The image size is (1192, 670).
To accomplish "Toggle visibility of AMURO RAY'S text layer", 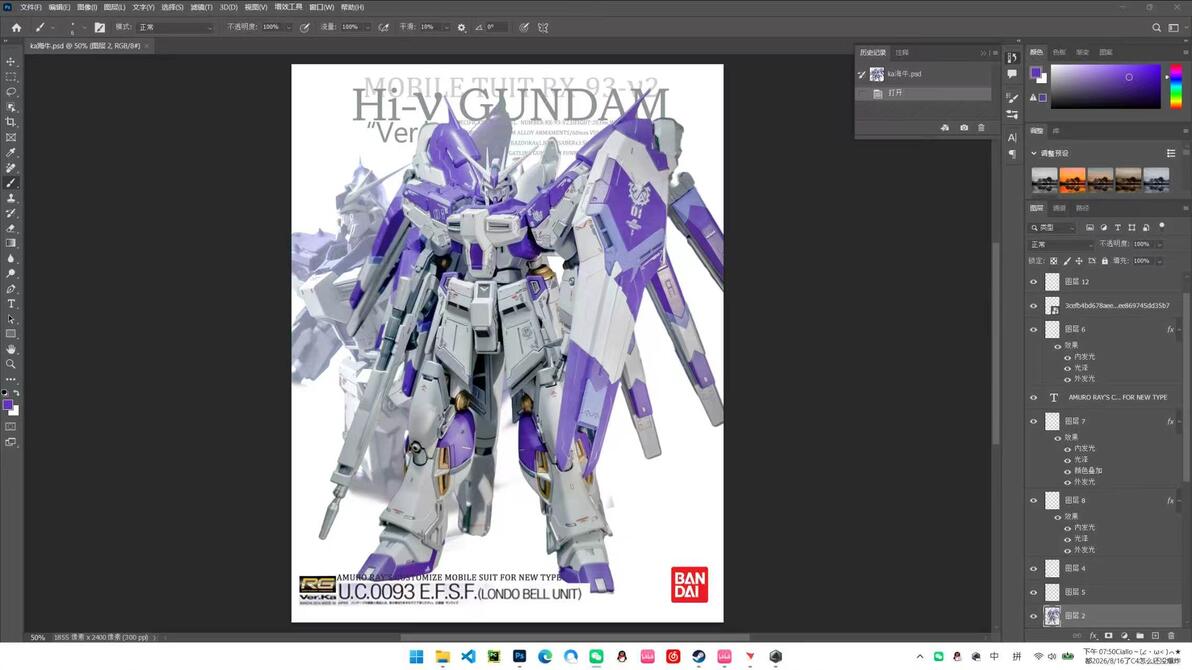I will 1033,398.
